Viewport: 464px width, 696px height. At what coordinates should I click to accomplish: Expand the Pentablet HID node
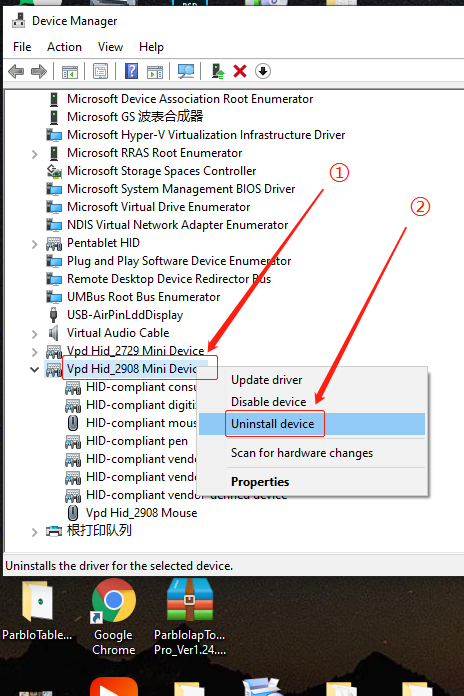[35, 244]
